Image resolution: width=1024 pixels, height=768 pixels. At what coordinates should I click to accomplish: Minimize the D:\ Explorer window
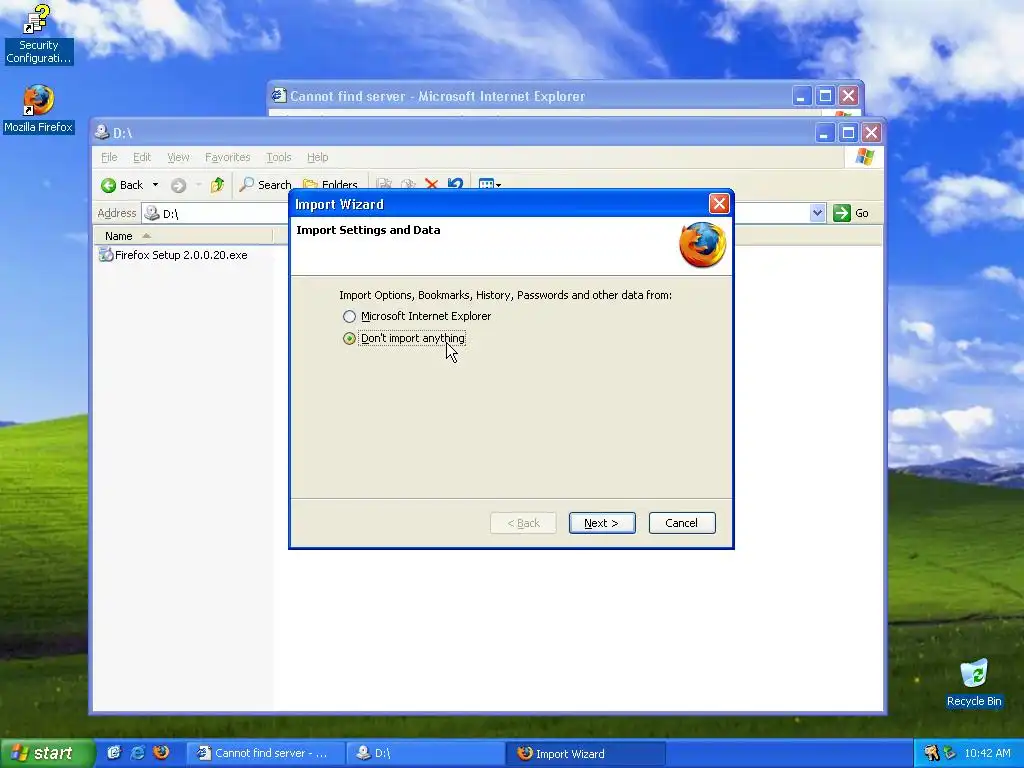point(824,133)
